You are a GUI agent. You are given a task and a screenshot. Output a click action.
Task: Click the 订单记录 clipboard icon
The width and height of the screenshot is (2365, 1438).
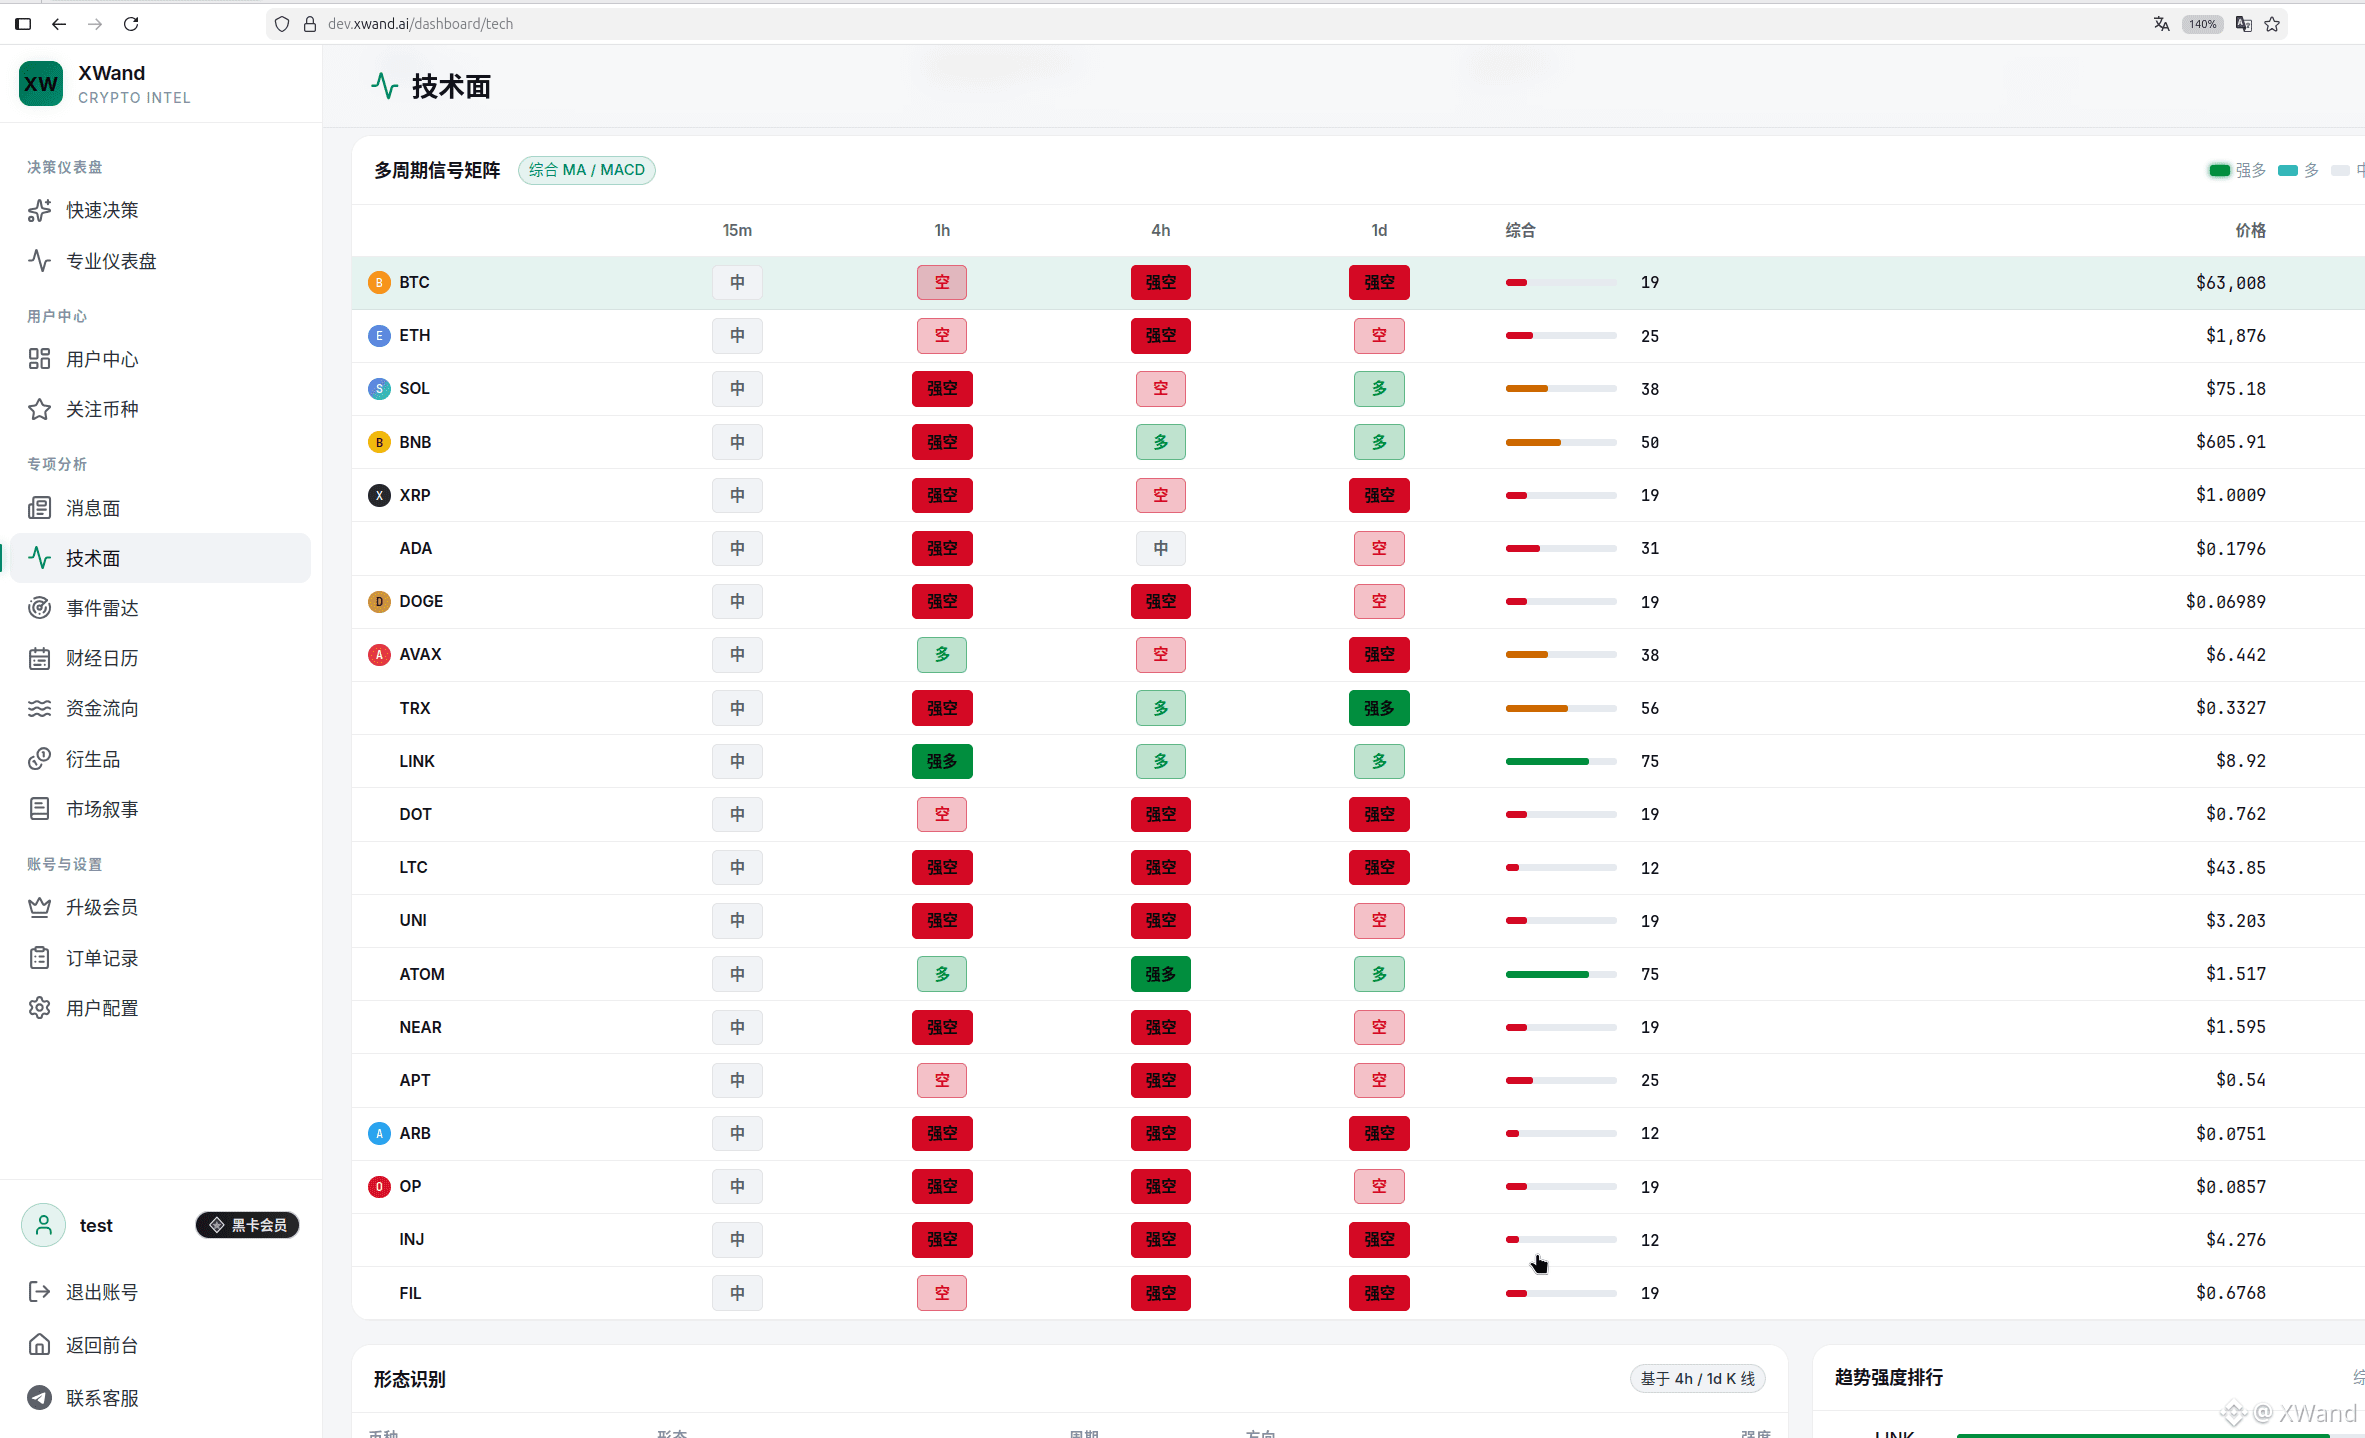click(39, 958)
